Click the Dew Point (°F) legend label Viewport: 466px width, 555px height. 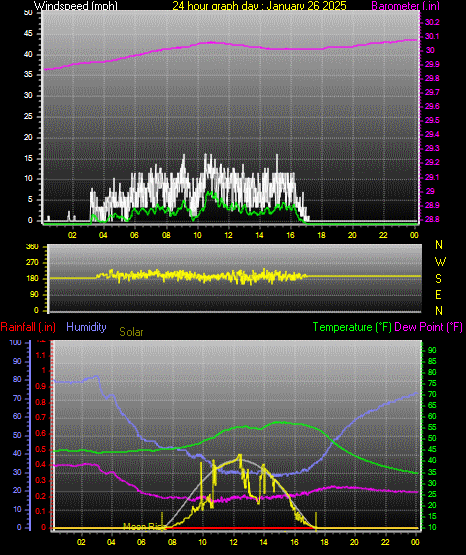click(428, 327)
